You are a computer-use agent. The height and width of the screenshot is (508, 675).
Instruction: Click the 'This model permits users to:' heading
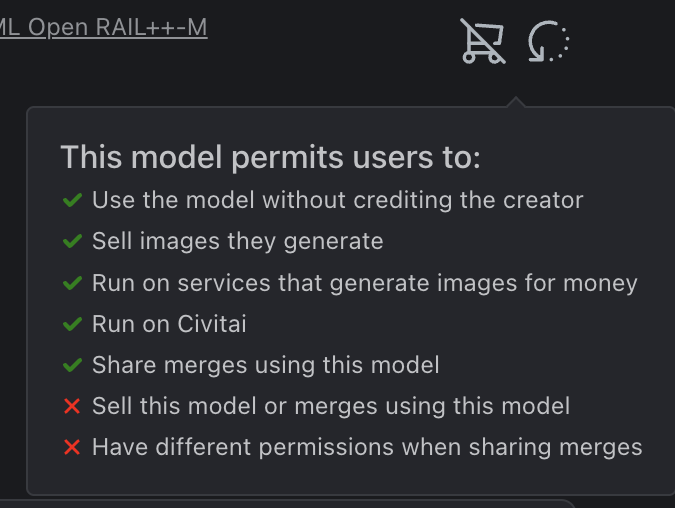(270, 158)
